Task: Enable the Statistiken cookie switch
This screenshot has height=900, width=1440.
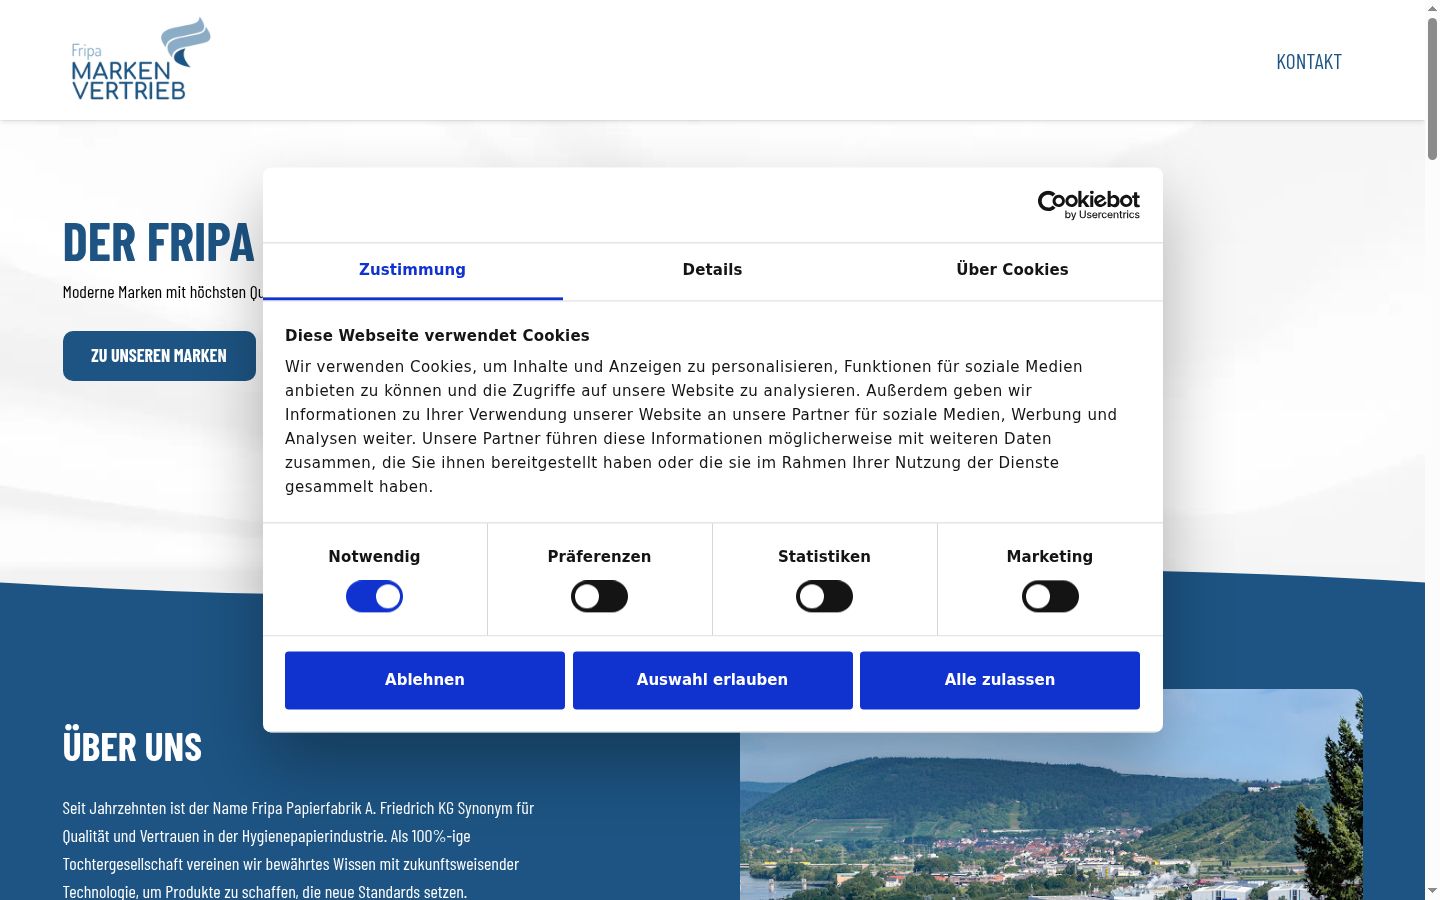Action: (x=824, y=597)
